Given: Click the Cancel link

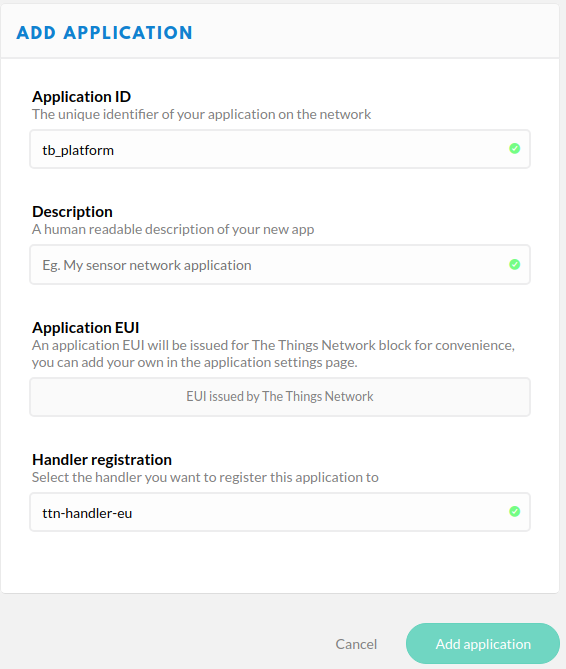Looking at the screenshot, I should [x=356, y=644].
